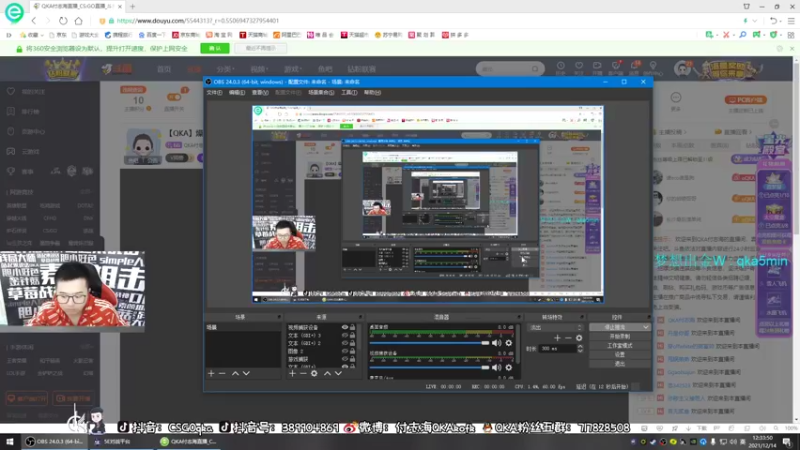The height and width of the screenshot is (450, 800).
Task: Lock the 文本 (GDI+) 2 source
Action: pyautogui.click(x=353, y=343)
